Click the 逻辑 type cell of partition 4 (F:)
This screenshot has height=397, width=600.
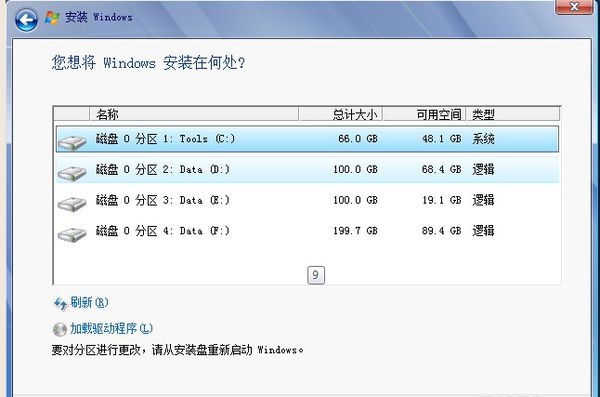tap(483, 231)
